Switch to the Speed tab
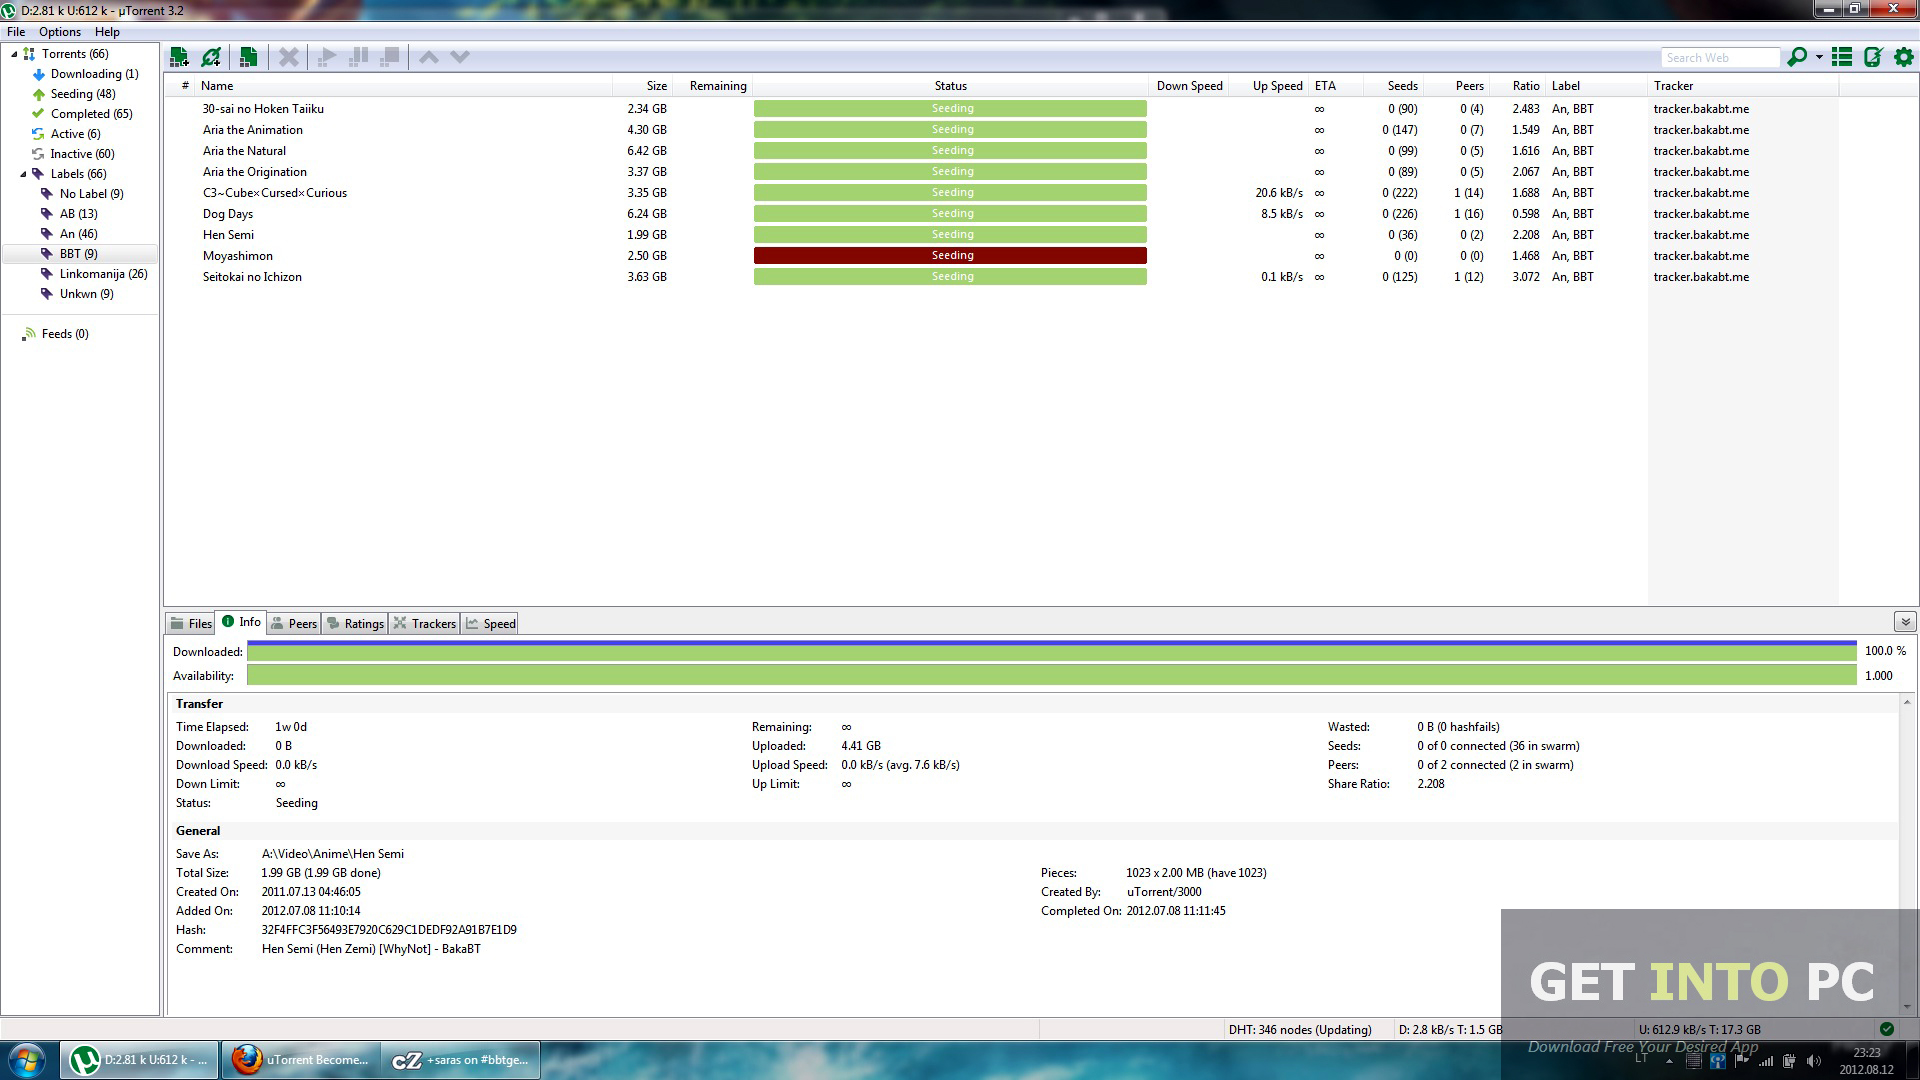Viewport: 1920px width, 1080px height. (490, 623)
